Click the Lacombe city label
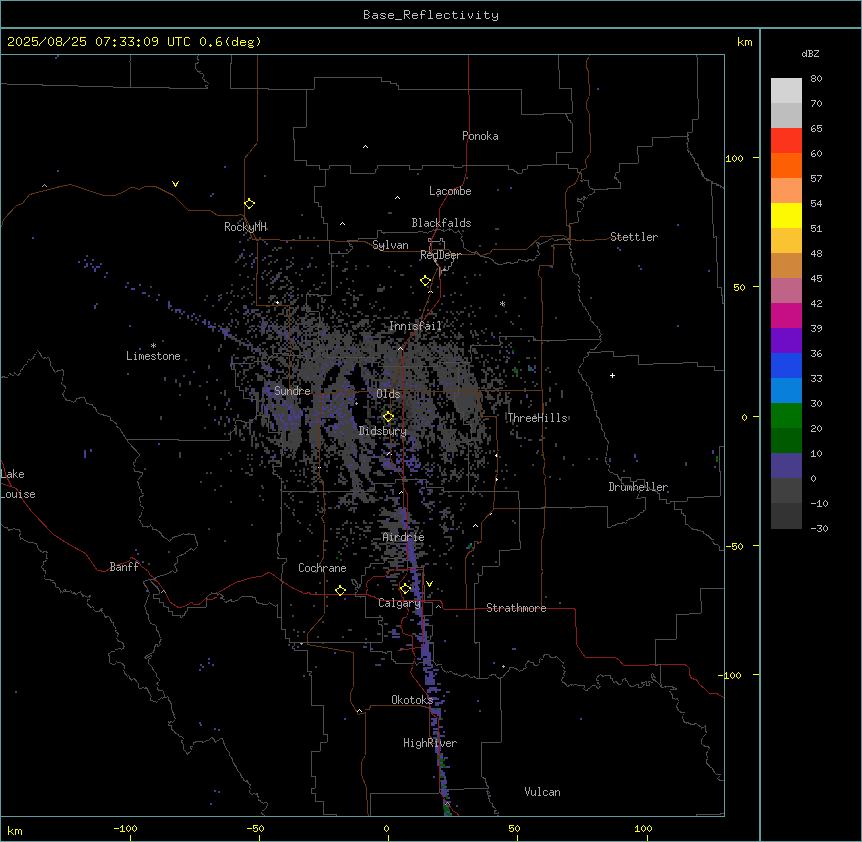The height and width of the screenshot is (842, 862). click(x=450, y=191)
